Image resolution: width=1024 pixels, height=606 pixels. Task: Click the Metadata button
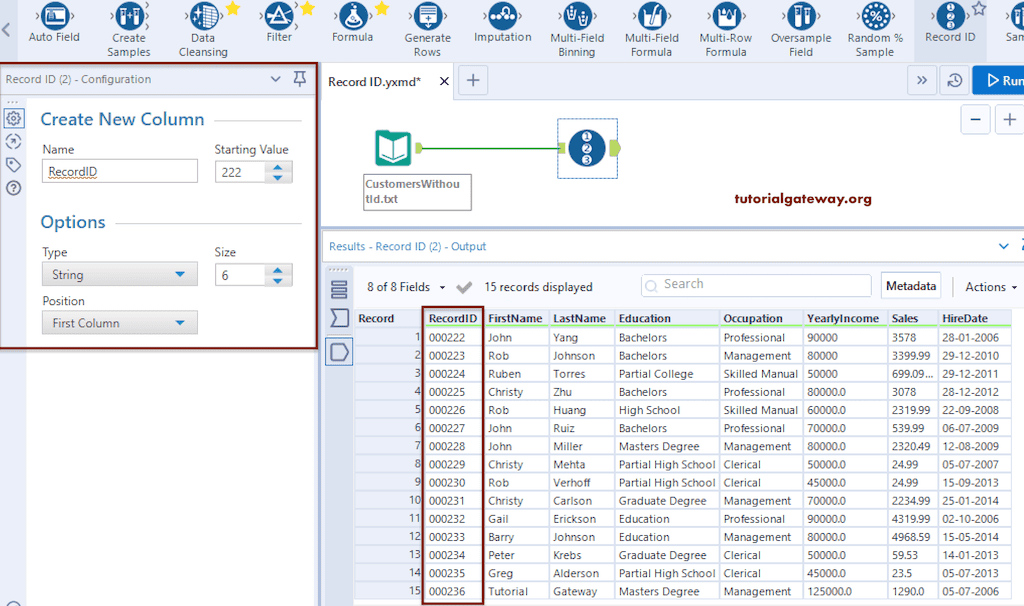click(910, 286)
